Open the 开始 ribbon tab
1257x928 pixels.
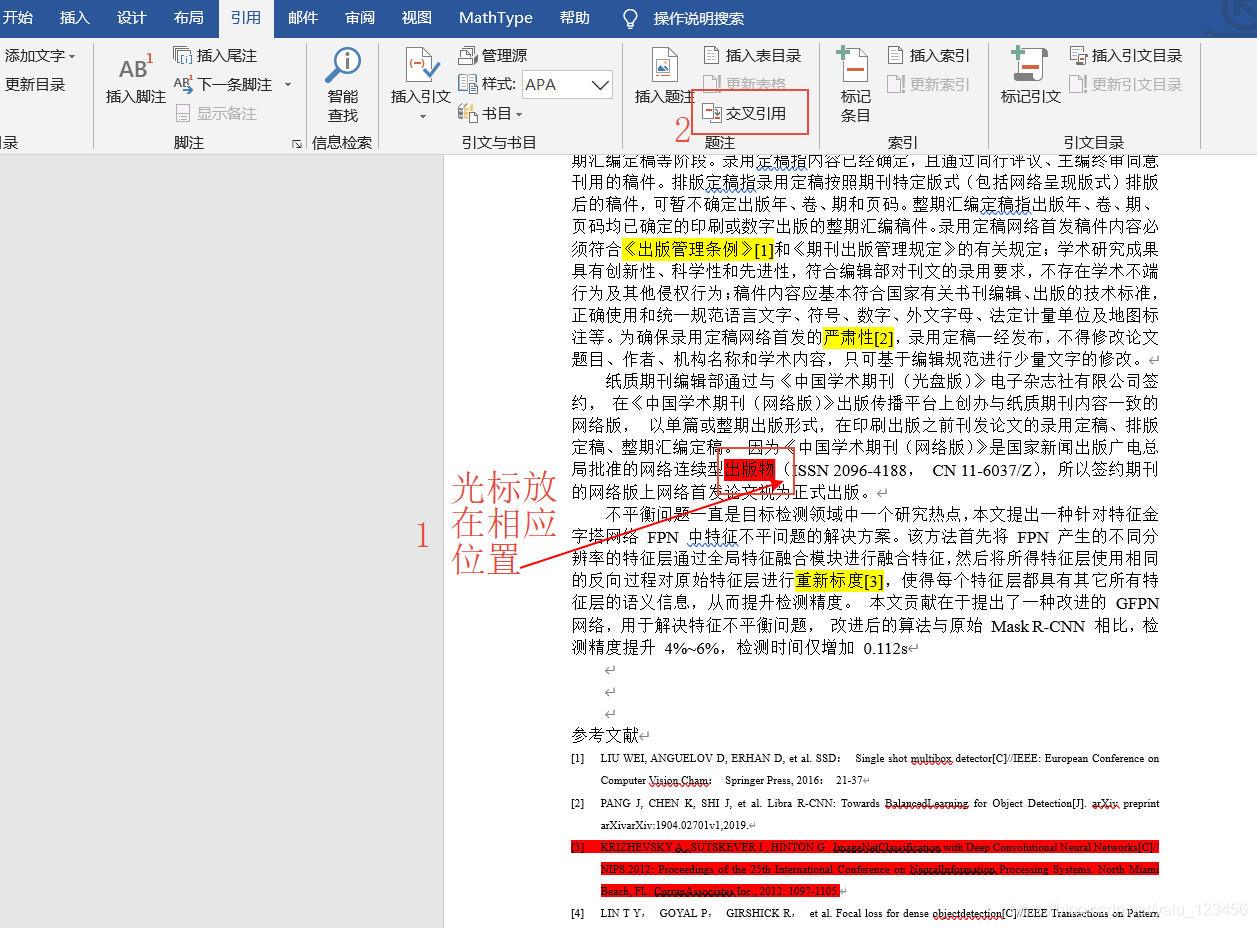(x=17, y=18)
